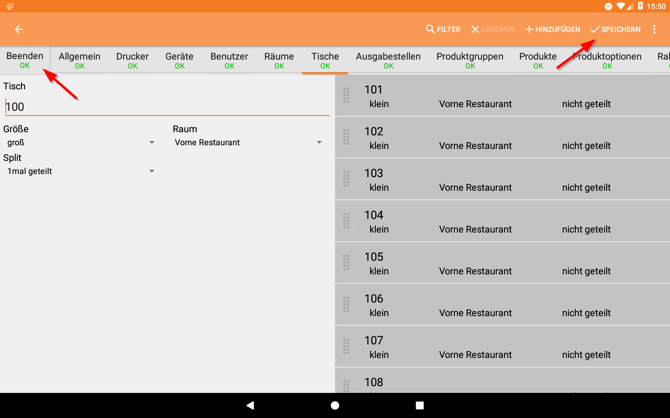Click the drag handle beside table 105
670x418 pixels.
click(x=346, y=263)
